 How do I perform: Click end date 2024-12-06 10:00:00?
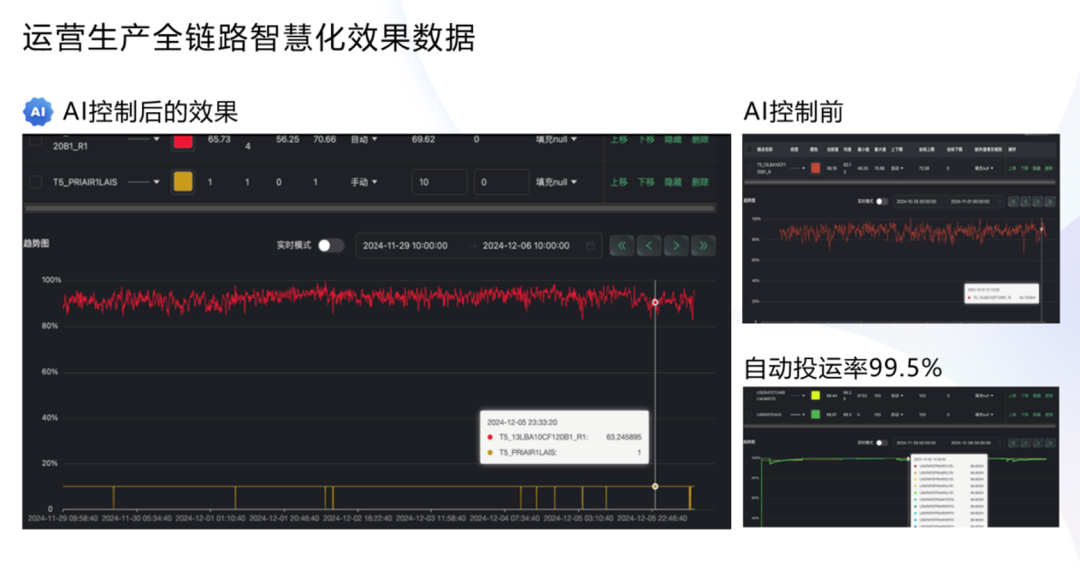pyautogui.click(x=526, y=245)
